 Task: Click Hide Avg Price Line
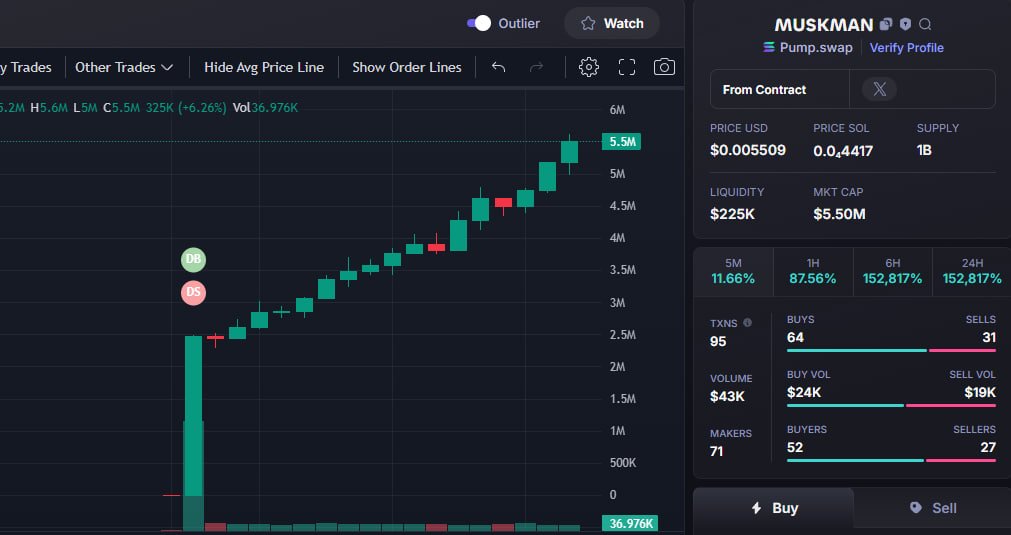point(264,67)
